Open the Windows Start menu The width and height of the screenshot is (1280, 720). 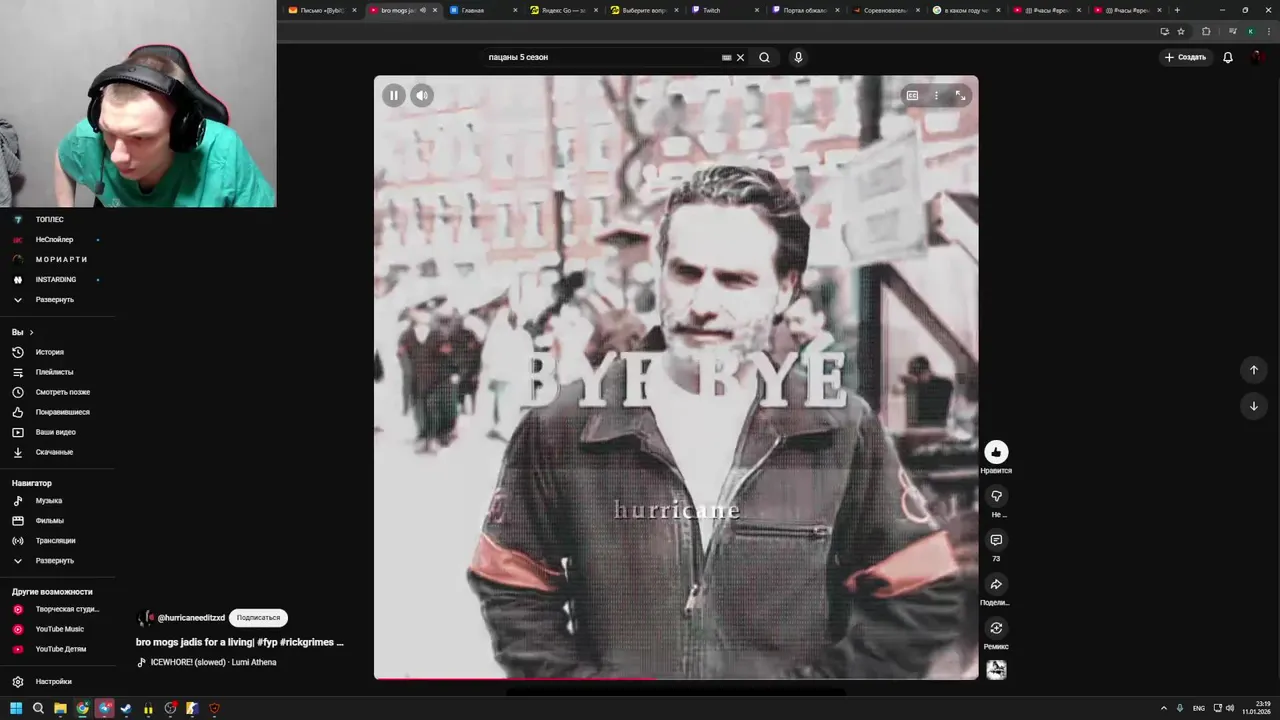(x=16, y=708)
